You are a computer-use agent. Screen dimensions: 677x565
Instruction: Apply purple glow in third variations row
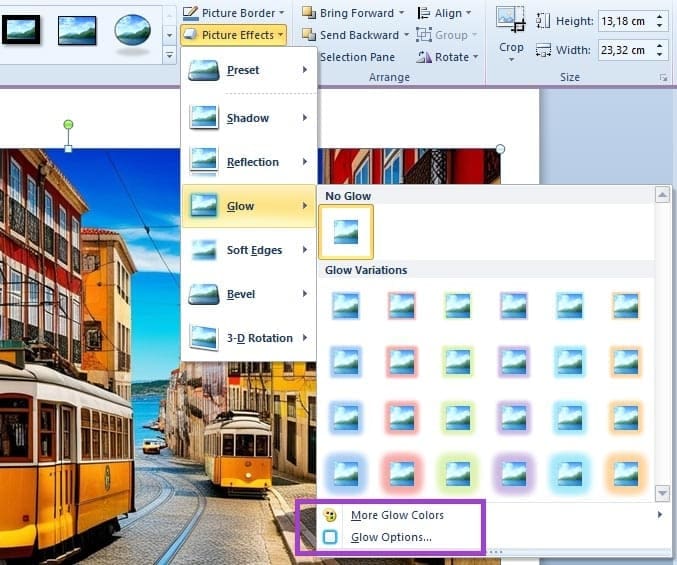click(514, 418)
